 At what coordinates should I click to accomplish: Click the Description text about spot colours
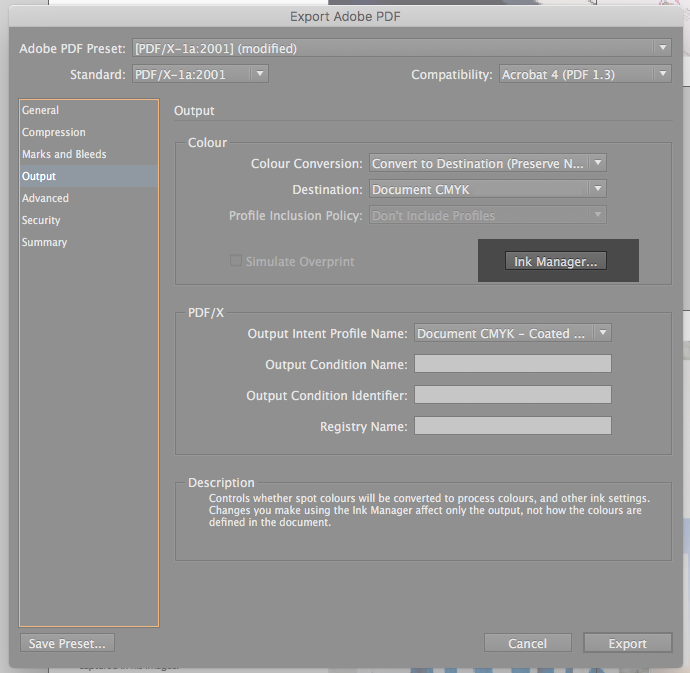point(429,510)
